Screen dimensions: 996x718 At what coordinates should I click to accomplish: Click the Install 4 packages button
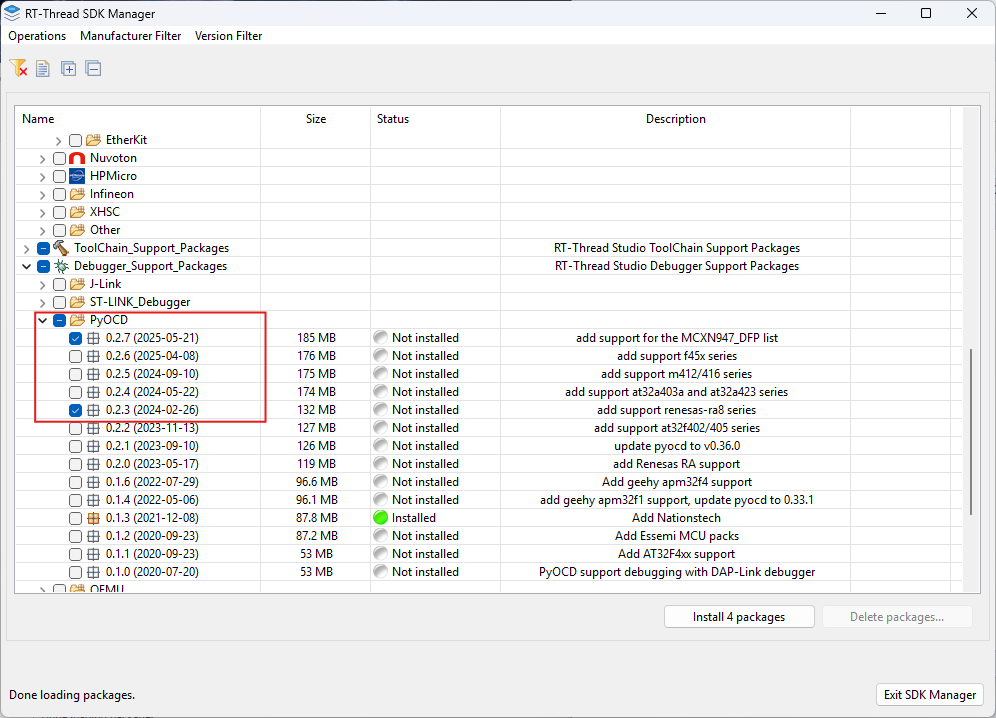coord(738,617)
